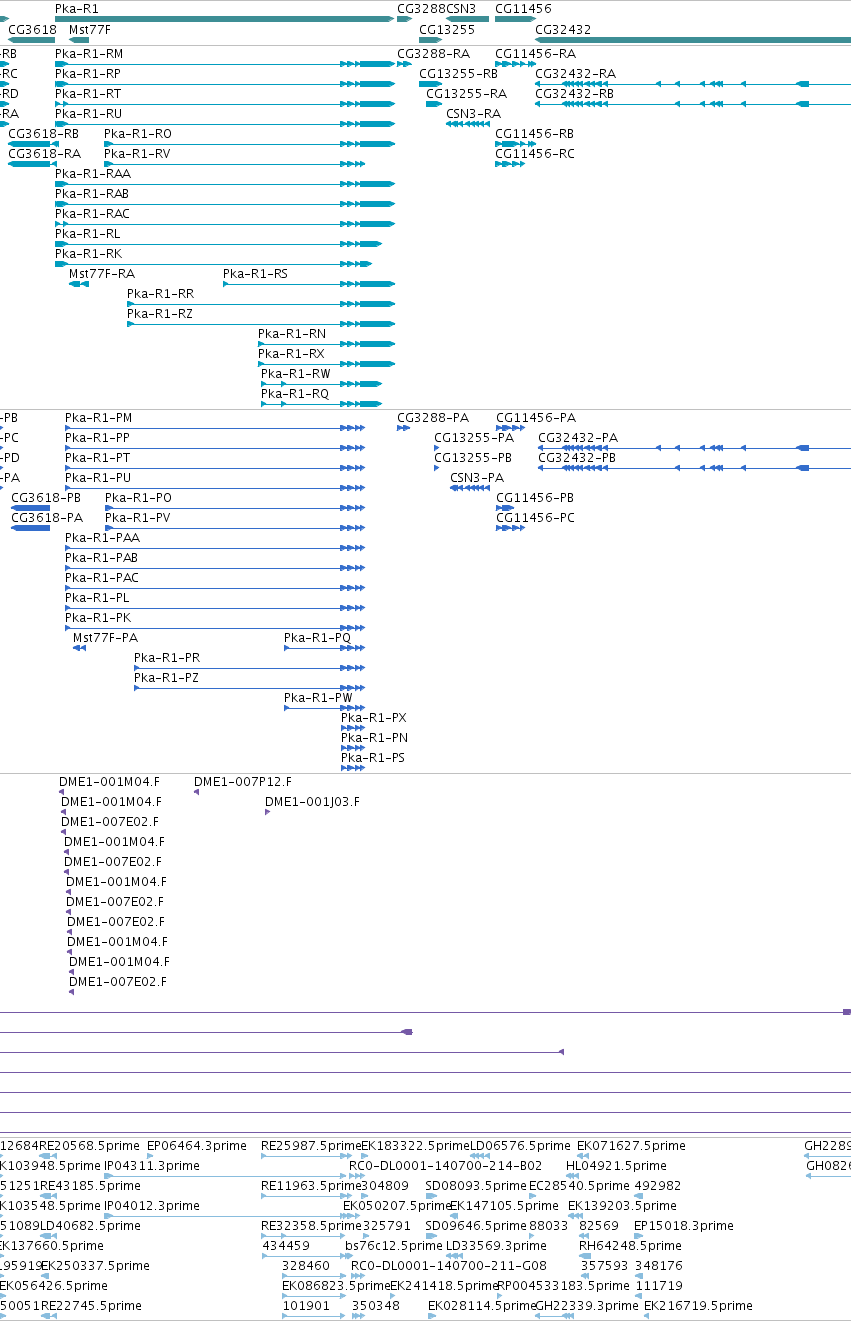Open EST HL04921.5prime
This screenshot has height=1321, width=851.
click(x=616, y=1166)
